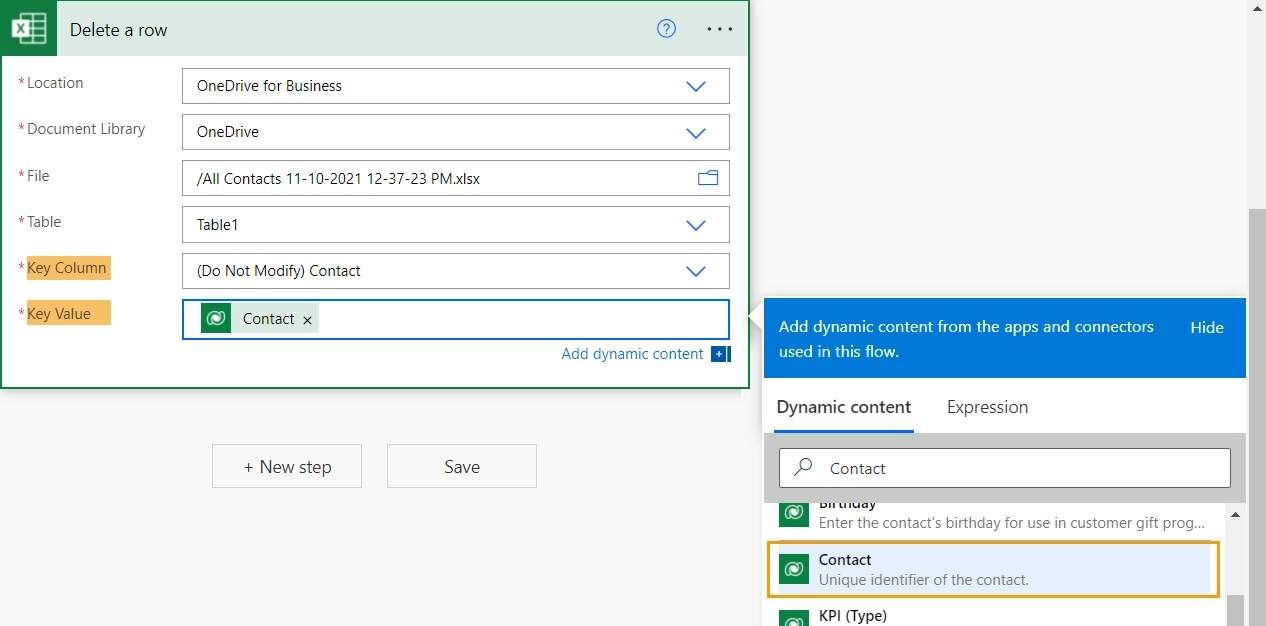The image size is (1266, 626).
Task: Click the Dataverse icon in Contact token
Action: (216, 318)
